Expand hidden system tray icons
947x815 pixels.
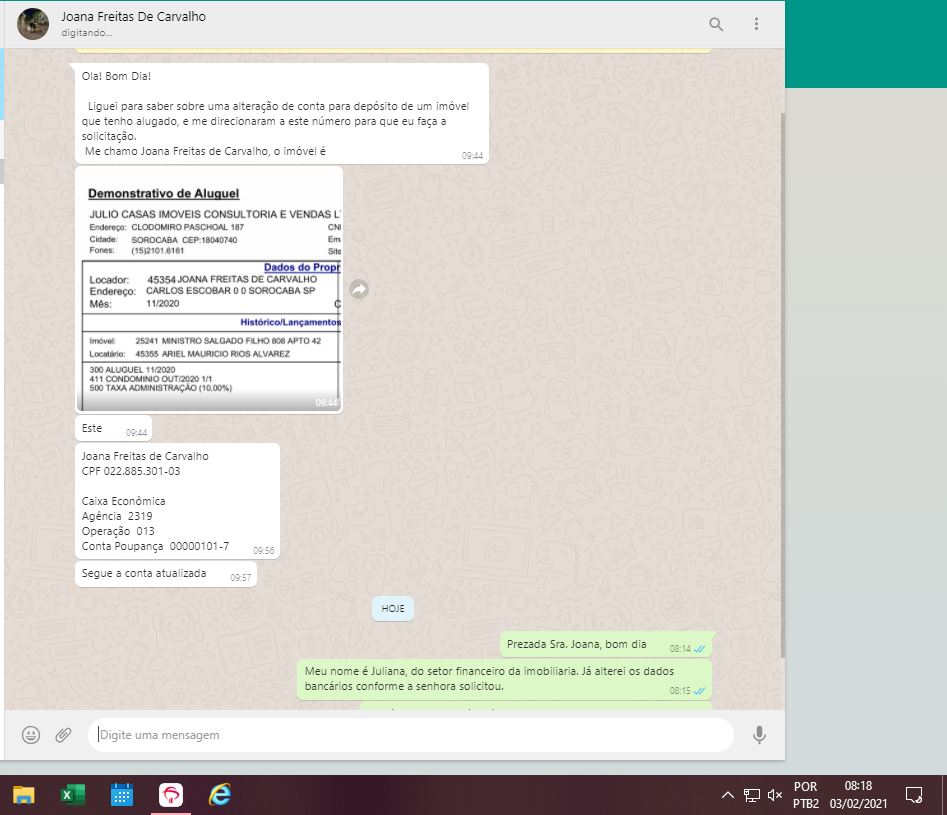tap(727, 795)
